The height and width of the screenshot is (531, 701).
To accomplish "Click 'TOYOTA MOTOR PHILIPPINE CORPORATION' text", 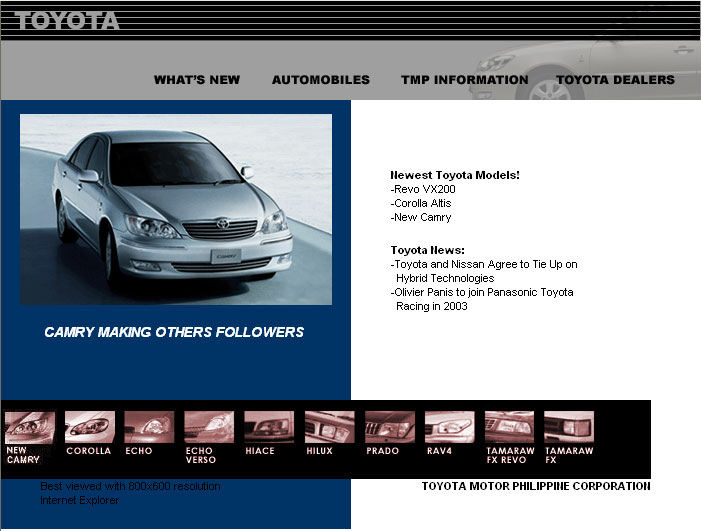I will click(536, 486).
